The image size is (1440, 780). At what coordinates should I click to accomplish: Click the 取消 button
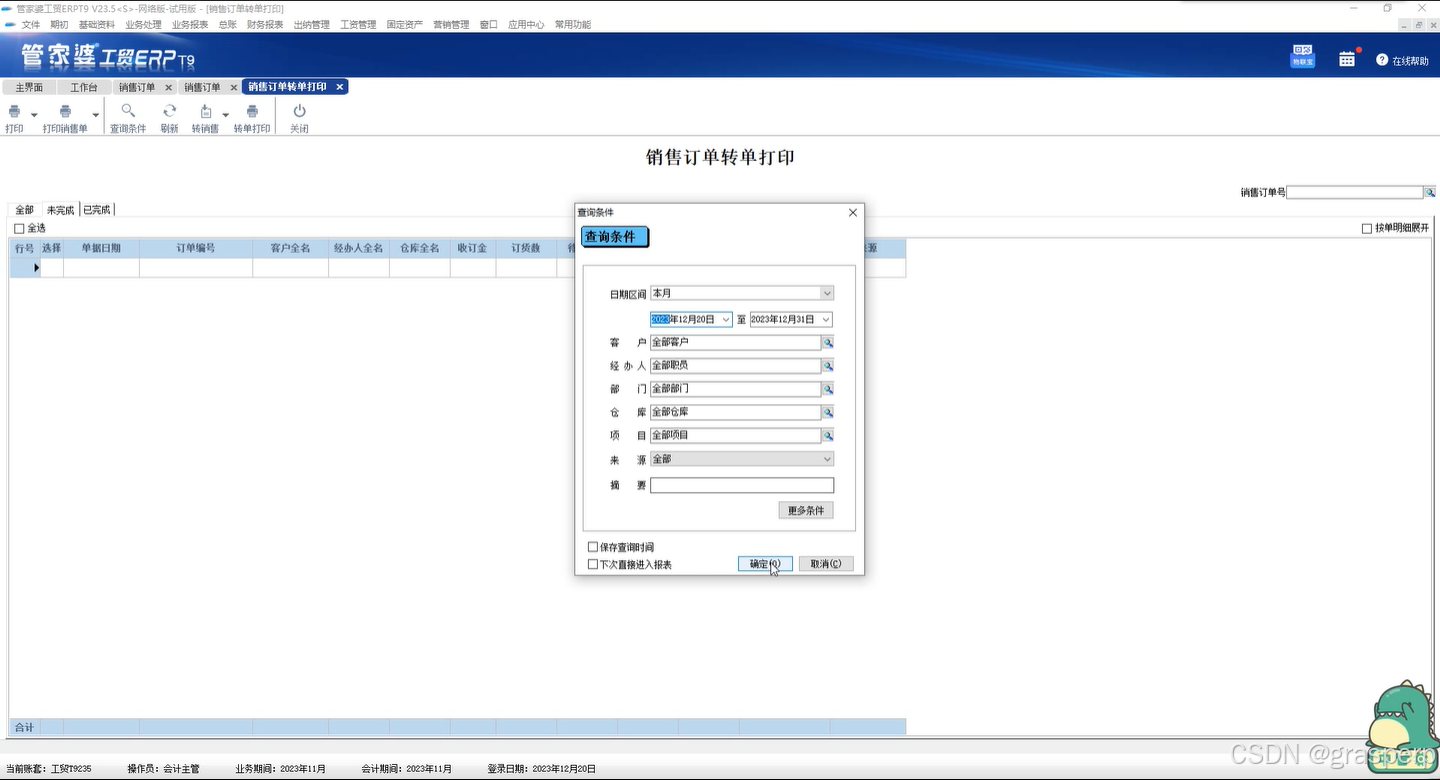[x=826, y=564]
